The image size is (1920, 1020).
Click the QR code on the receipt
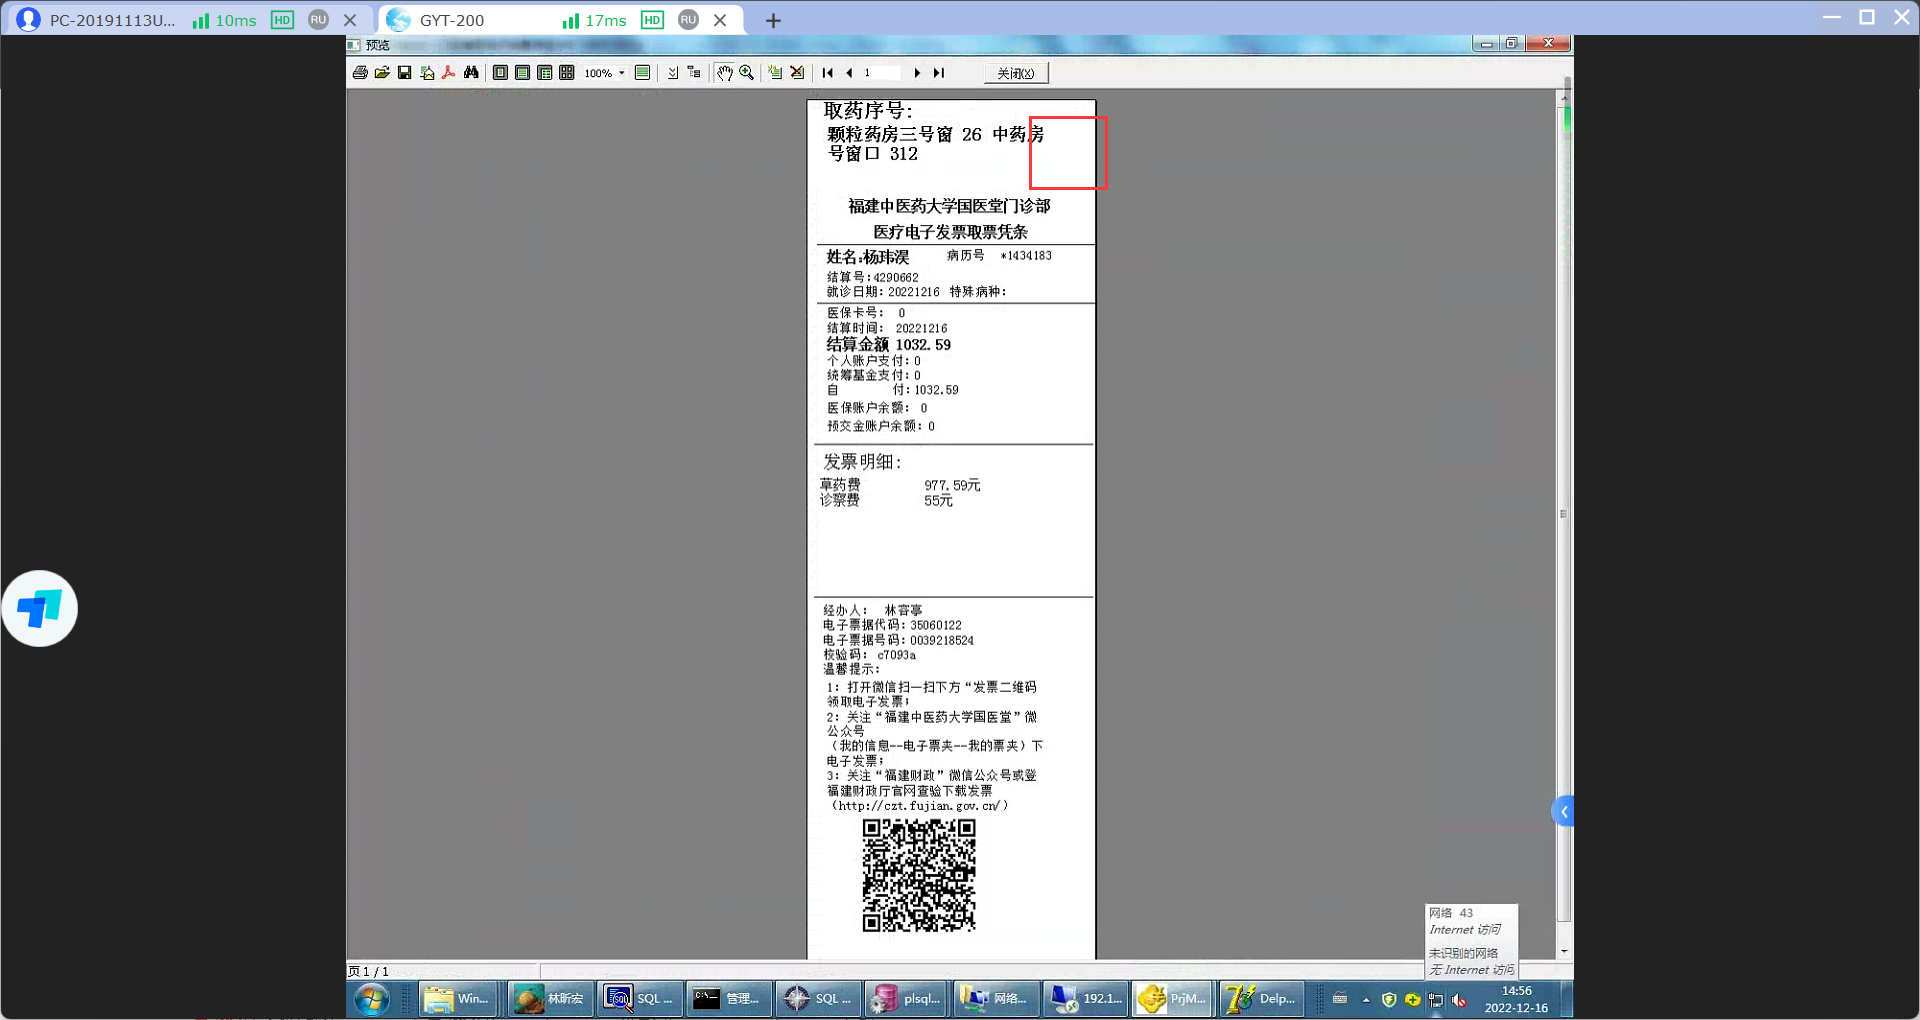click(x=919, y=876)
